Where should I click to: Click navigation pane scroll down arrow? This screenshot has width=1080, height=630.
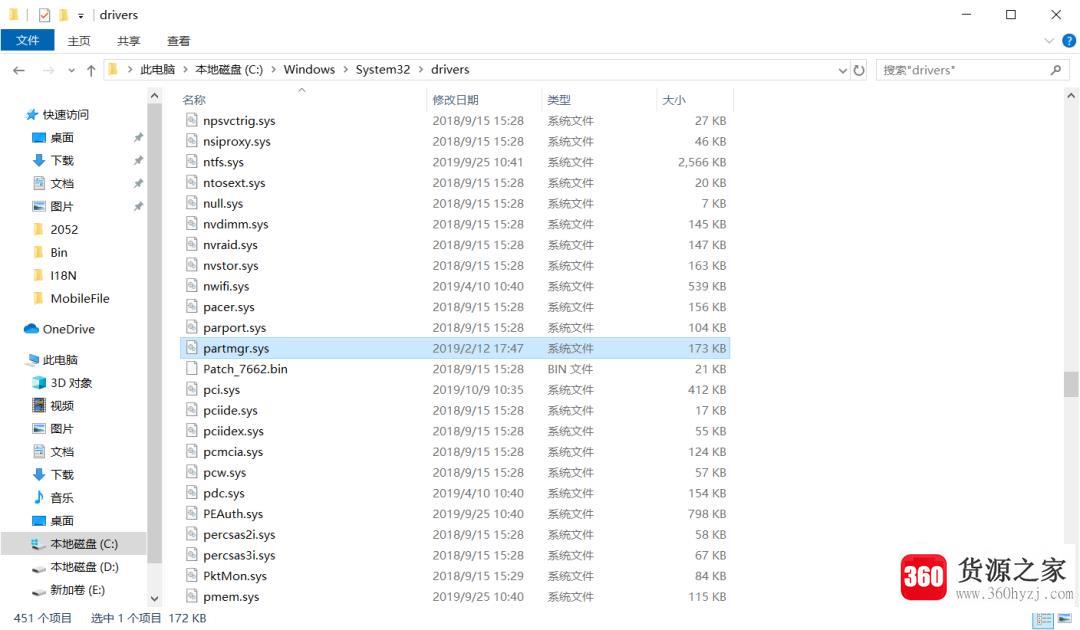154,598
